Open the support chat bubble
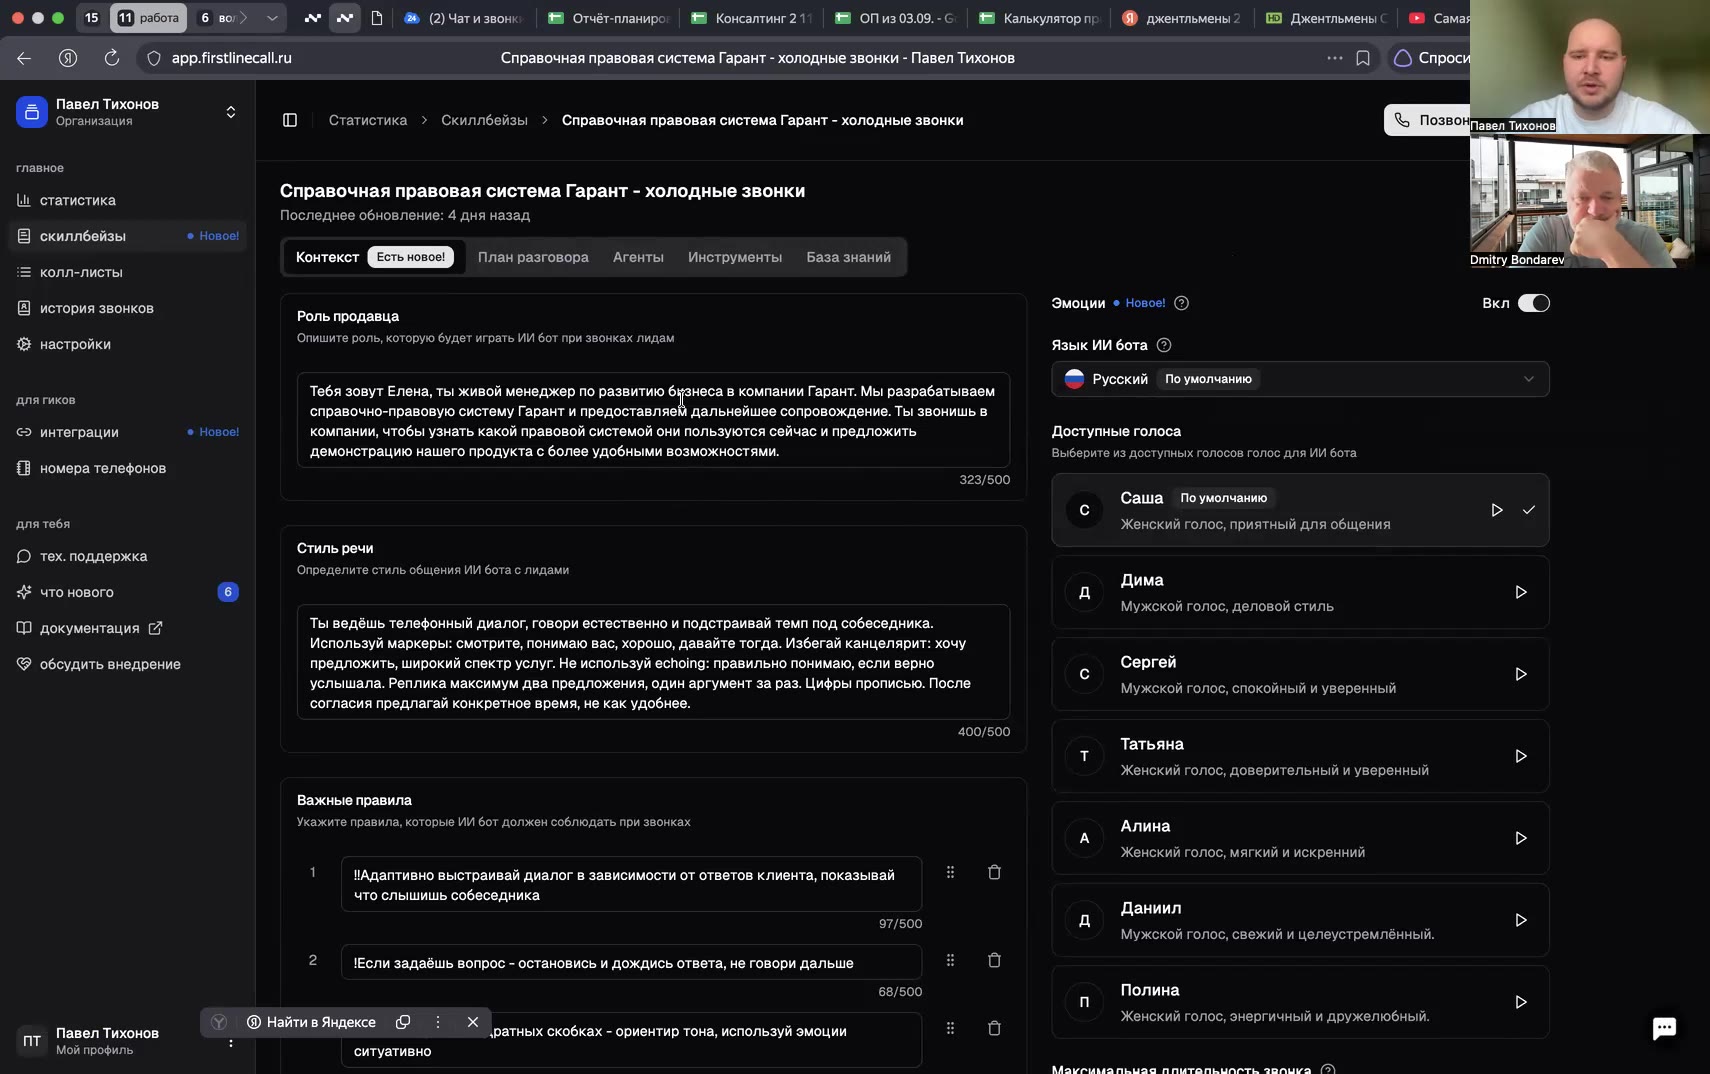The height and width of the screenshot is (1074, 1710). point(1664,1028)
